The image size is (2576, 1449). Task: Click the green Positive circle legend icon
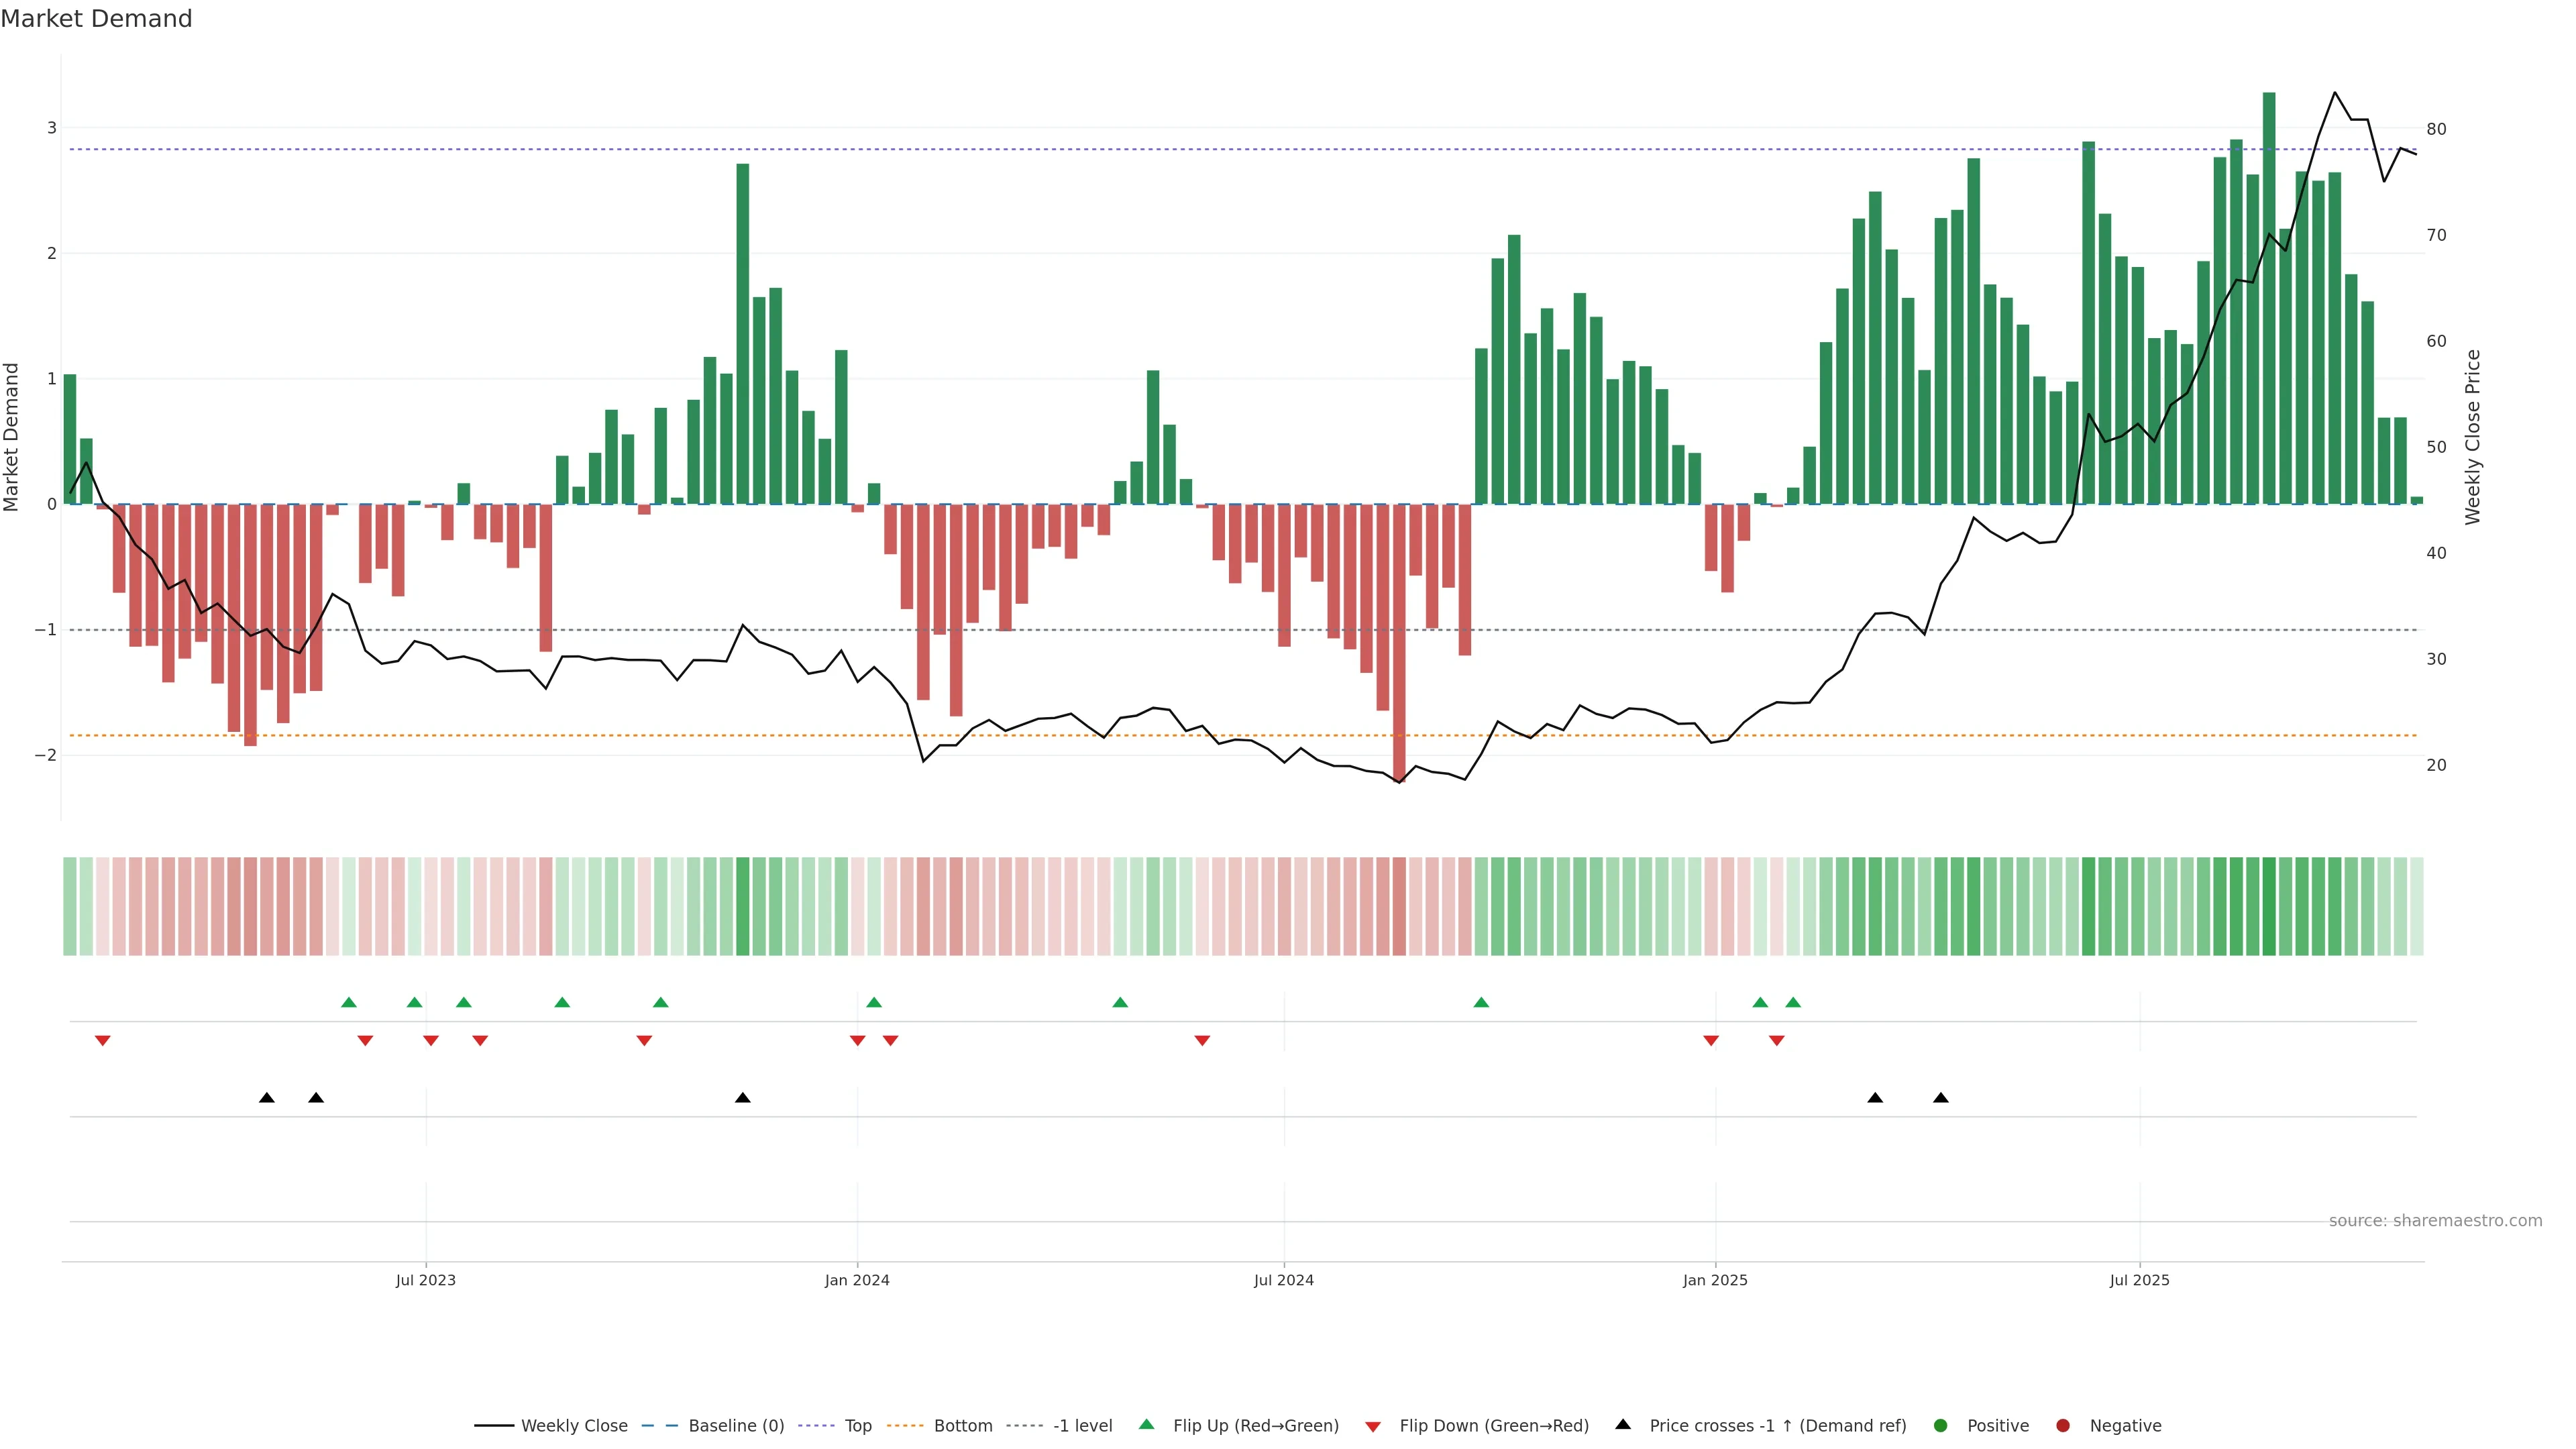pos(1941,1425)
